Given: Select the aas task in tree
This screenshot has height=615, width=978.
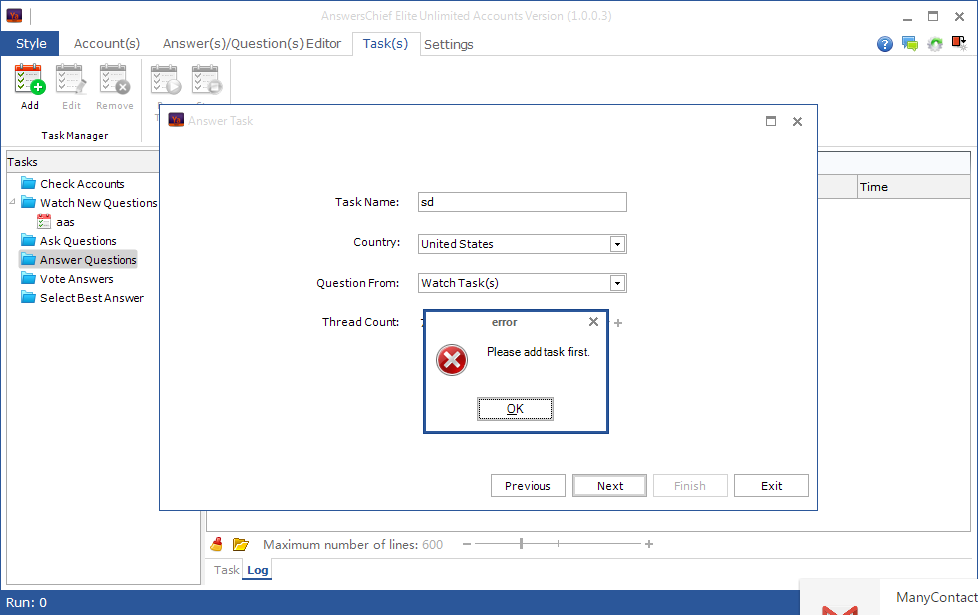Looking at the screenshot, I should coord(65,222).
